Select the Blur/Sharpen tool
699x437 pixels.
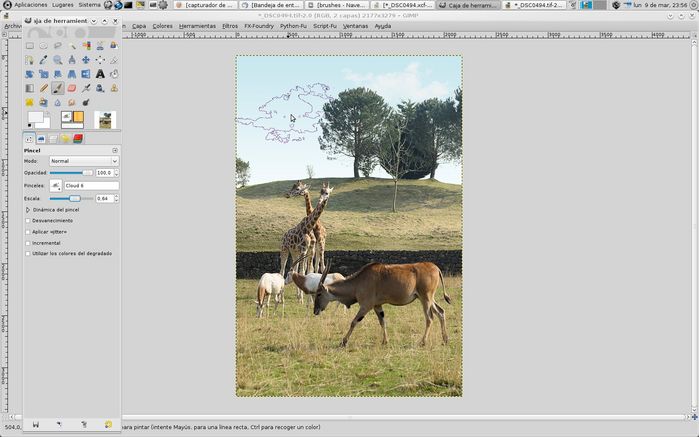(58, 103)
